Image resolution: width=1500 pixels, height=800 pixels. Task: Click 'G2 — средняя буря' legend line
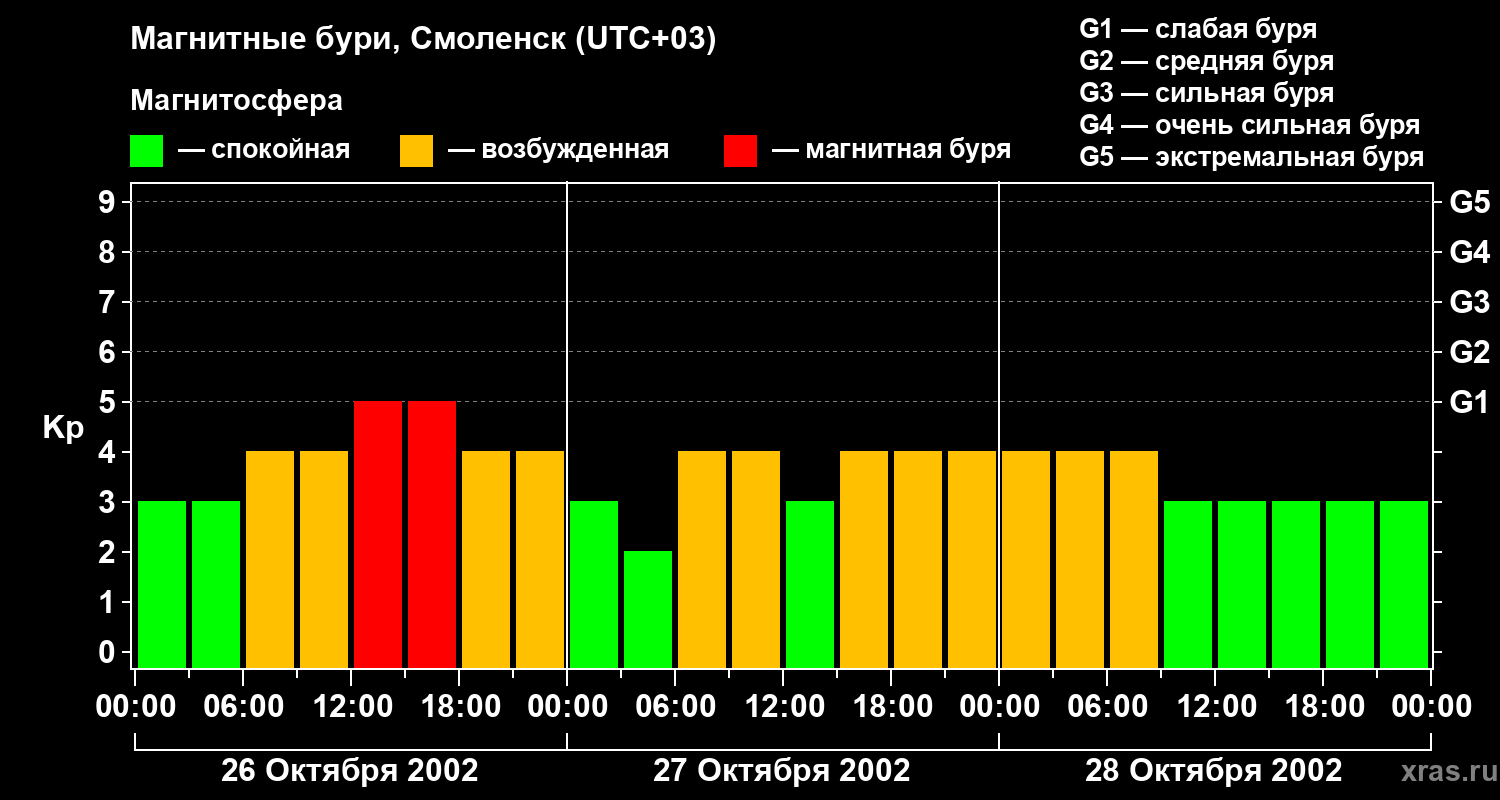(1207, 61)
